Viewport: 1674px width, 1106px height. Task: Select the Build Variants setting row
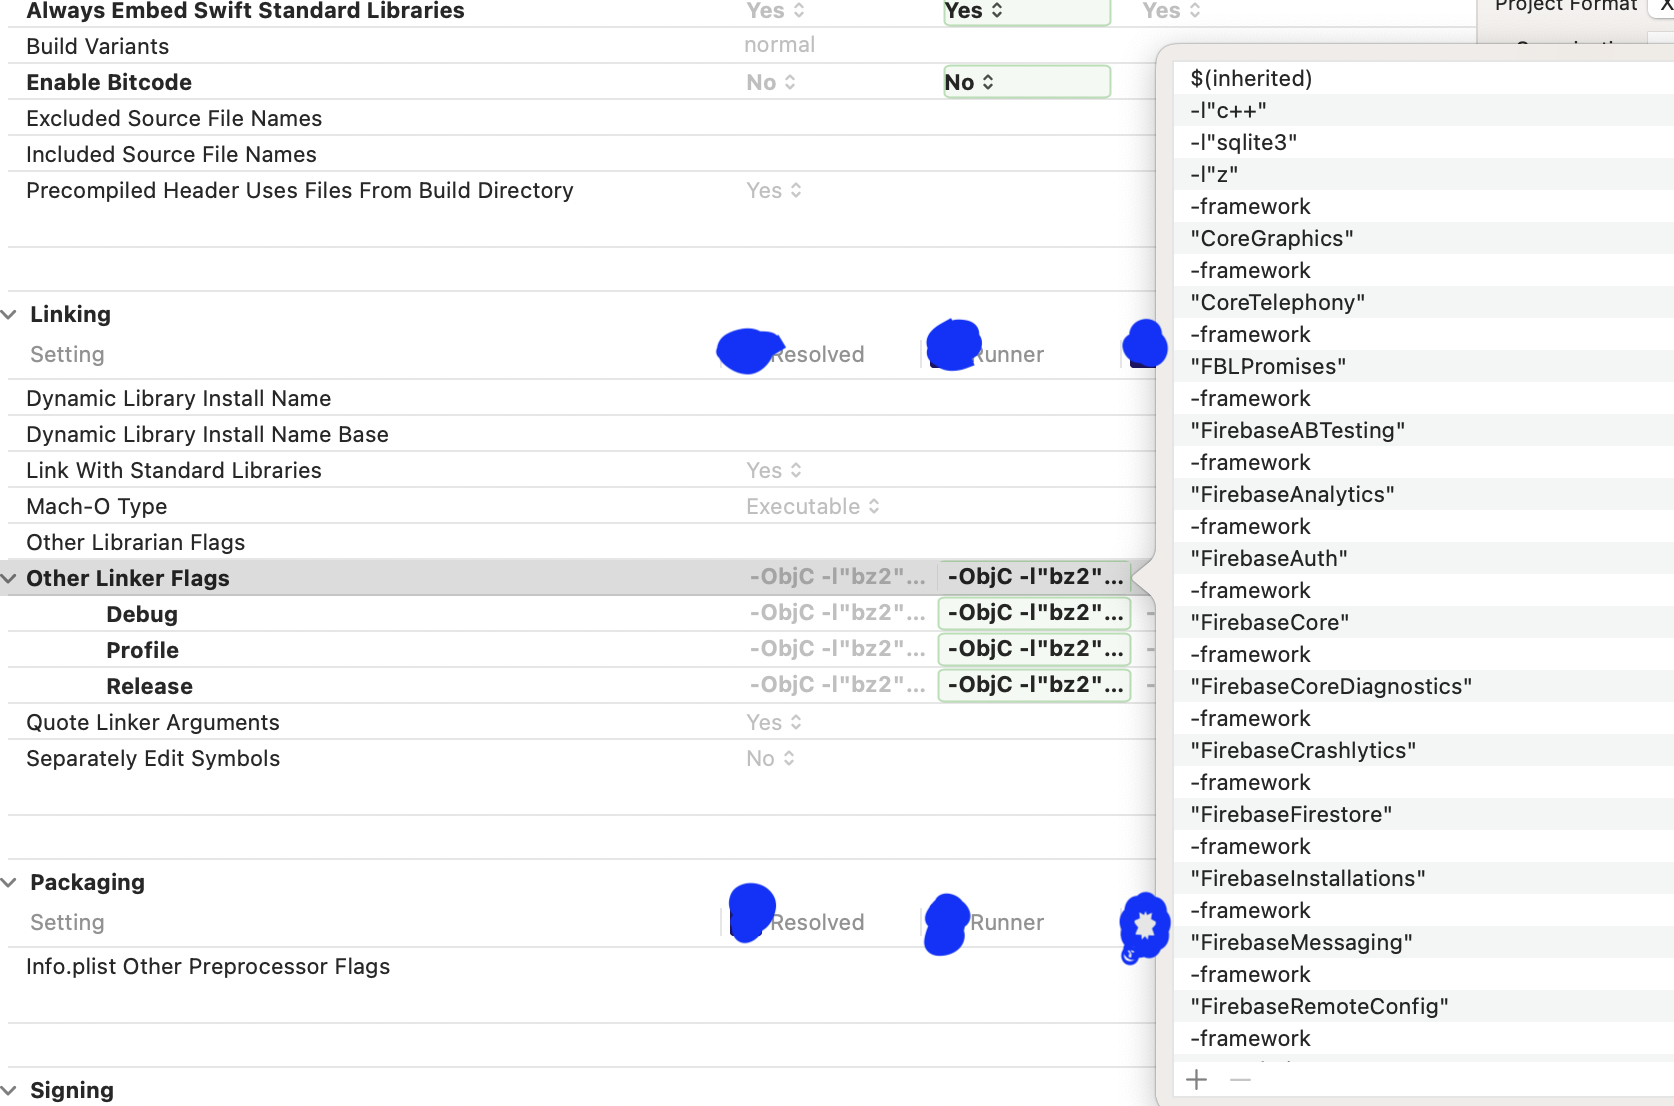tap(581, 46)
